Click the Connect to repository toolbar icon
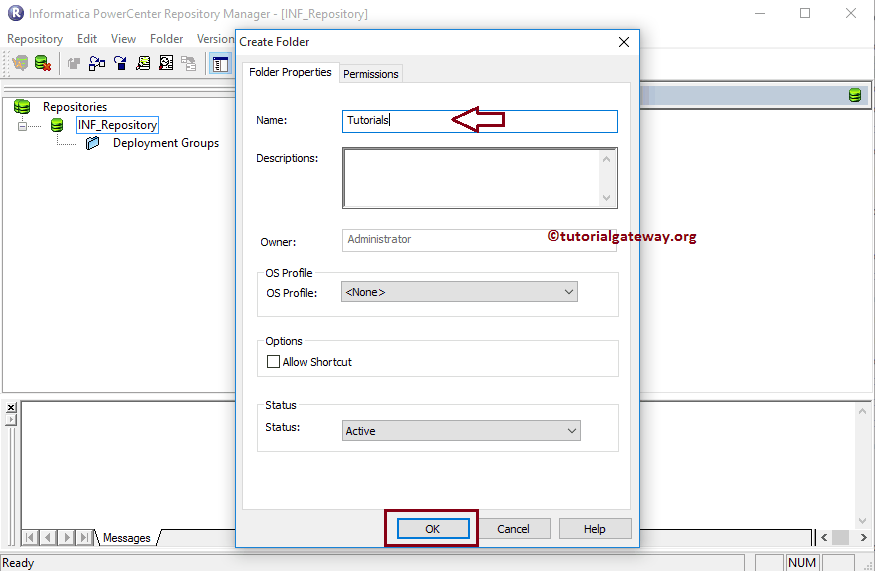Image resolution: width=875 pixels, height=571 pixels. (x=20, y=63)
